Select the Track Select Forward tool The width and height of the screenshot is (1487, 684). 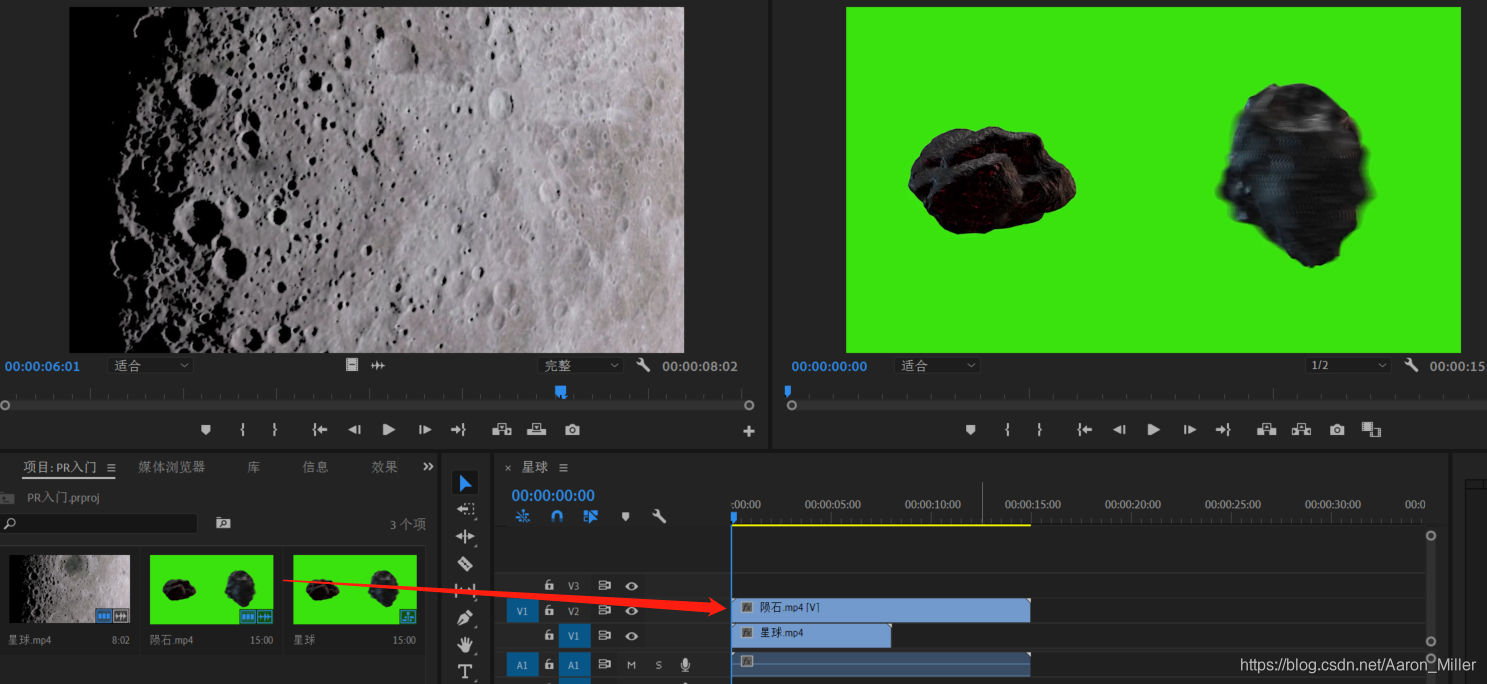465,510
